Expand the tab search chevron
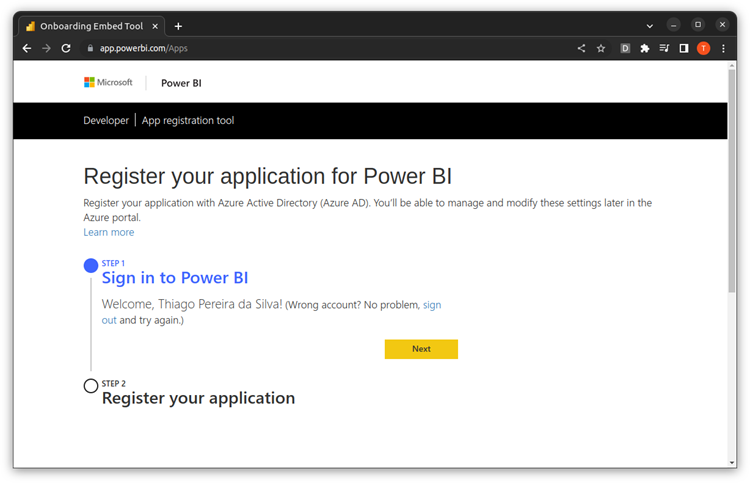750x483 pixels. tap(650, 25)
